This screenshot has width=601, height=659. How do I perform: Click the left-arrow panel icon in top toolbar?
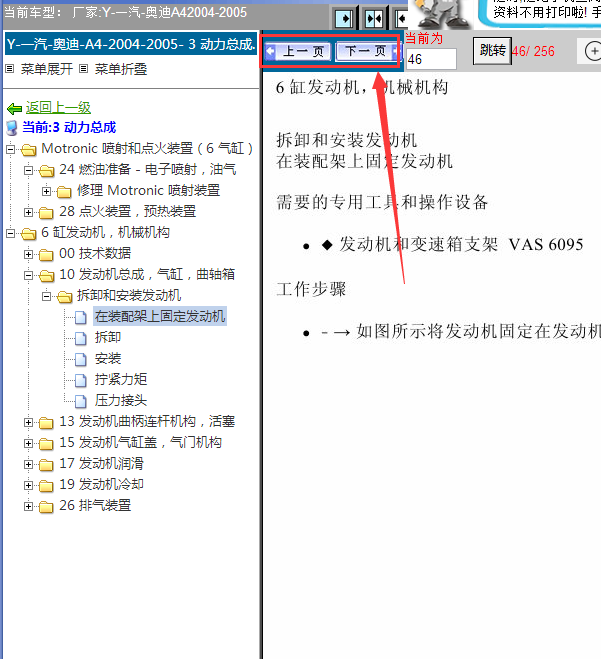(402, 19)
